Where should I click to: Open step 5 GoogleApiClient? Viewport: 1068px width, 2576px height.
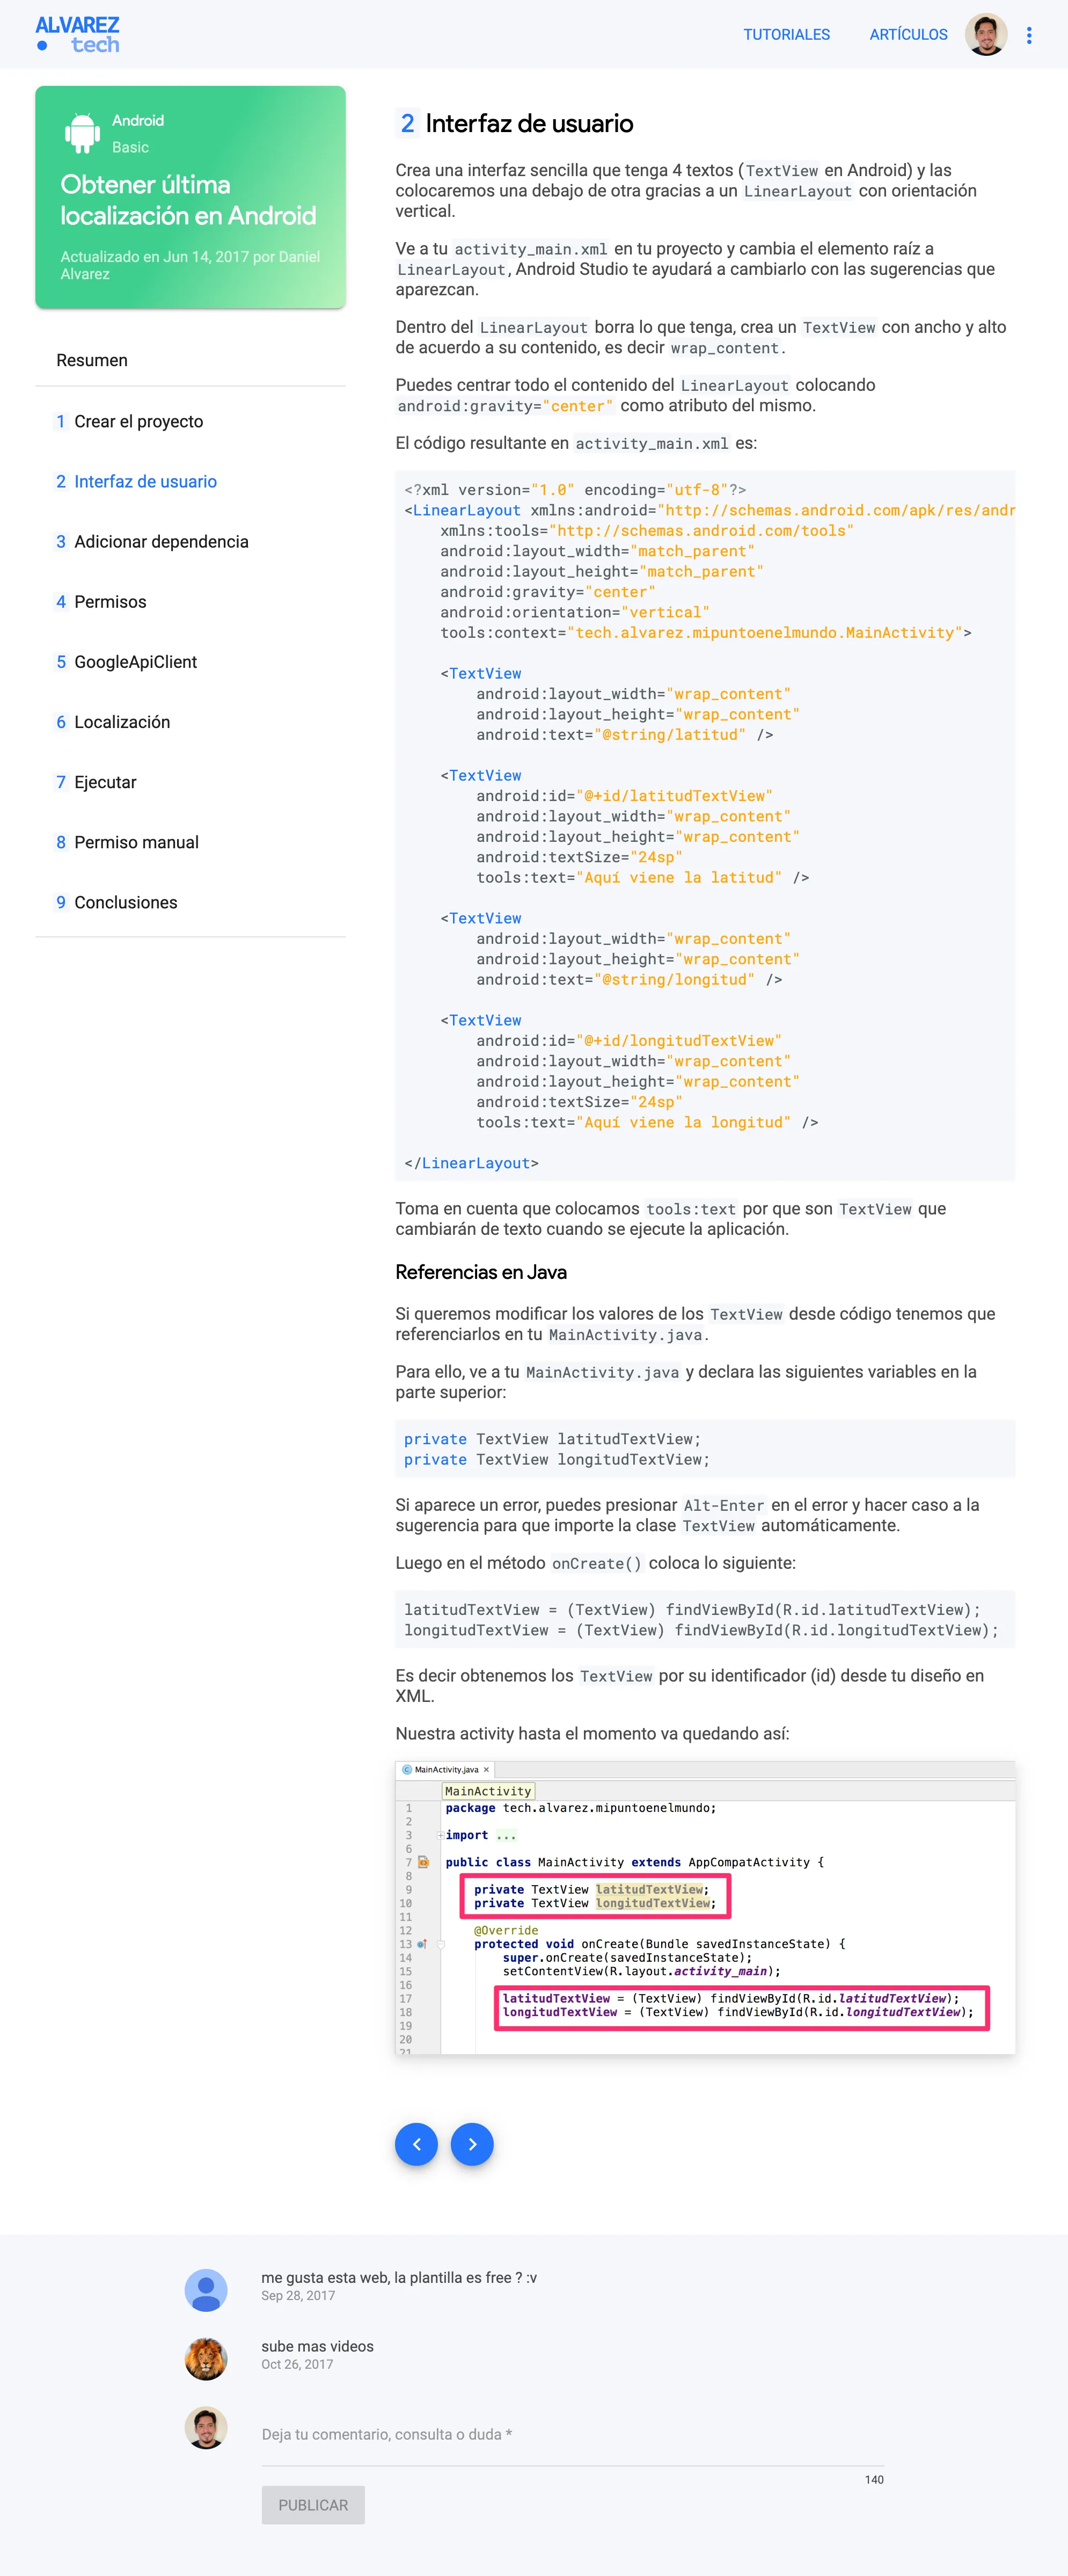coord(190,662)
